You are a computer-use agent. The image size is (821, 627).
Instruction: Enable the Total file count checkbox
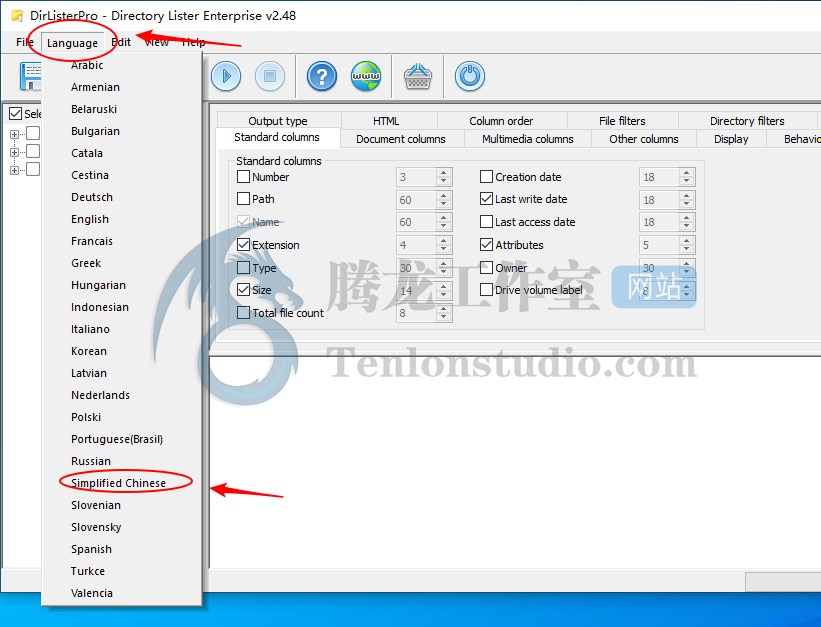point(243,313)
